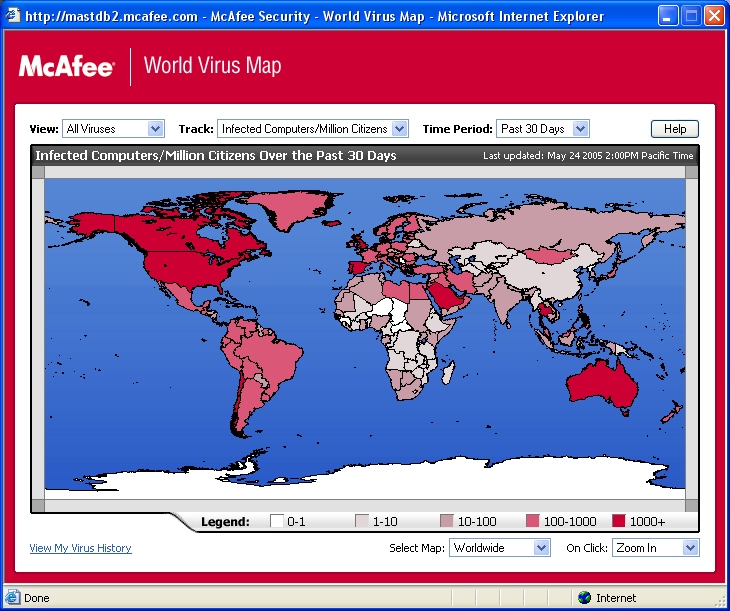Click the IE page icon beside Done in status bar
This screenshot has height=611, width=730.
[13, 597]
